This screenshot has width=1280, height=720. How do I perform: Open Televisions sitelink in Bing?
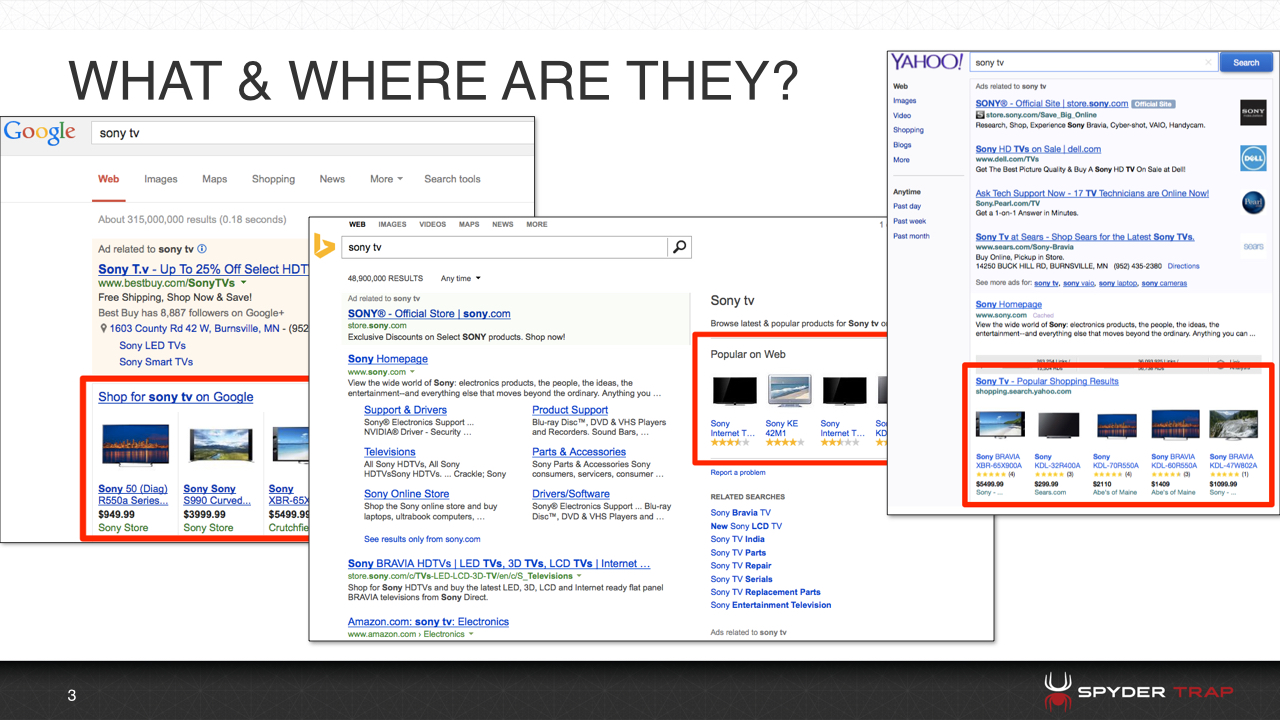390,452
